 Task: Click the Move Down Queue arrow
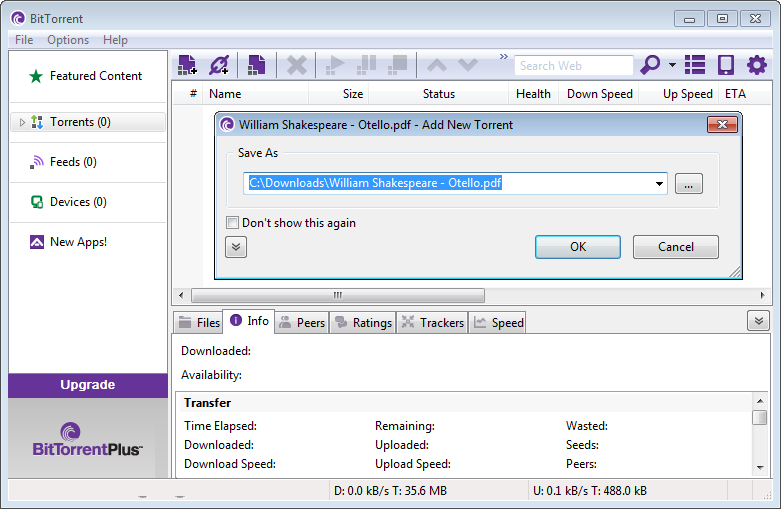pyautogui.click(x=468, y=65)
